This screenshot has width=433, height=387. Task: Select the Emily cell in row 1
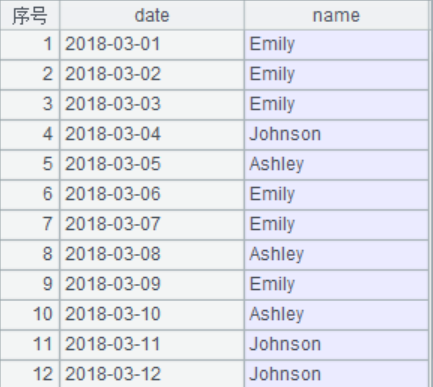coord(336,45)
